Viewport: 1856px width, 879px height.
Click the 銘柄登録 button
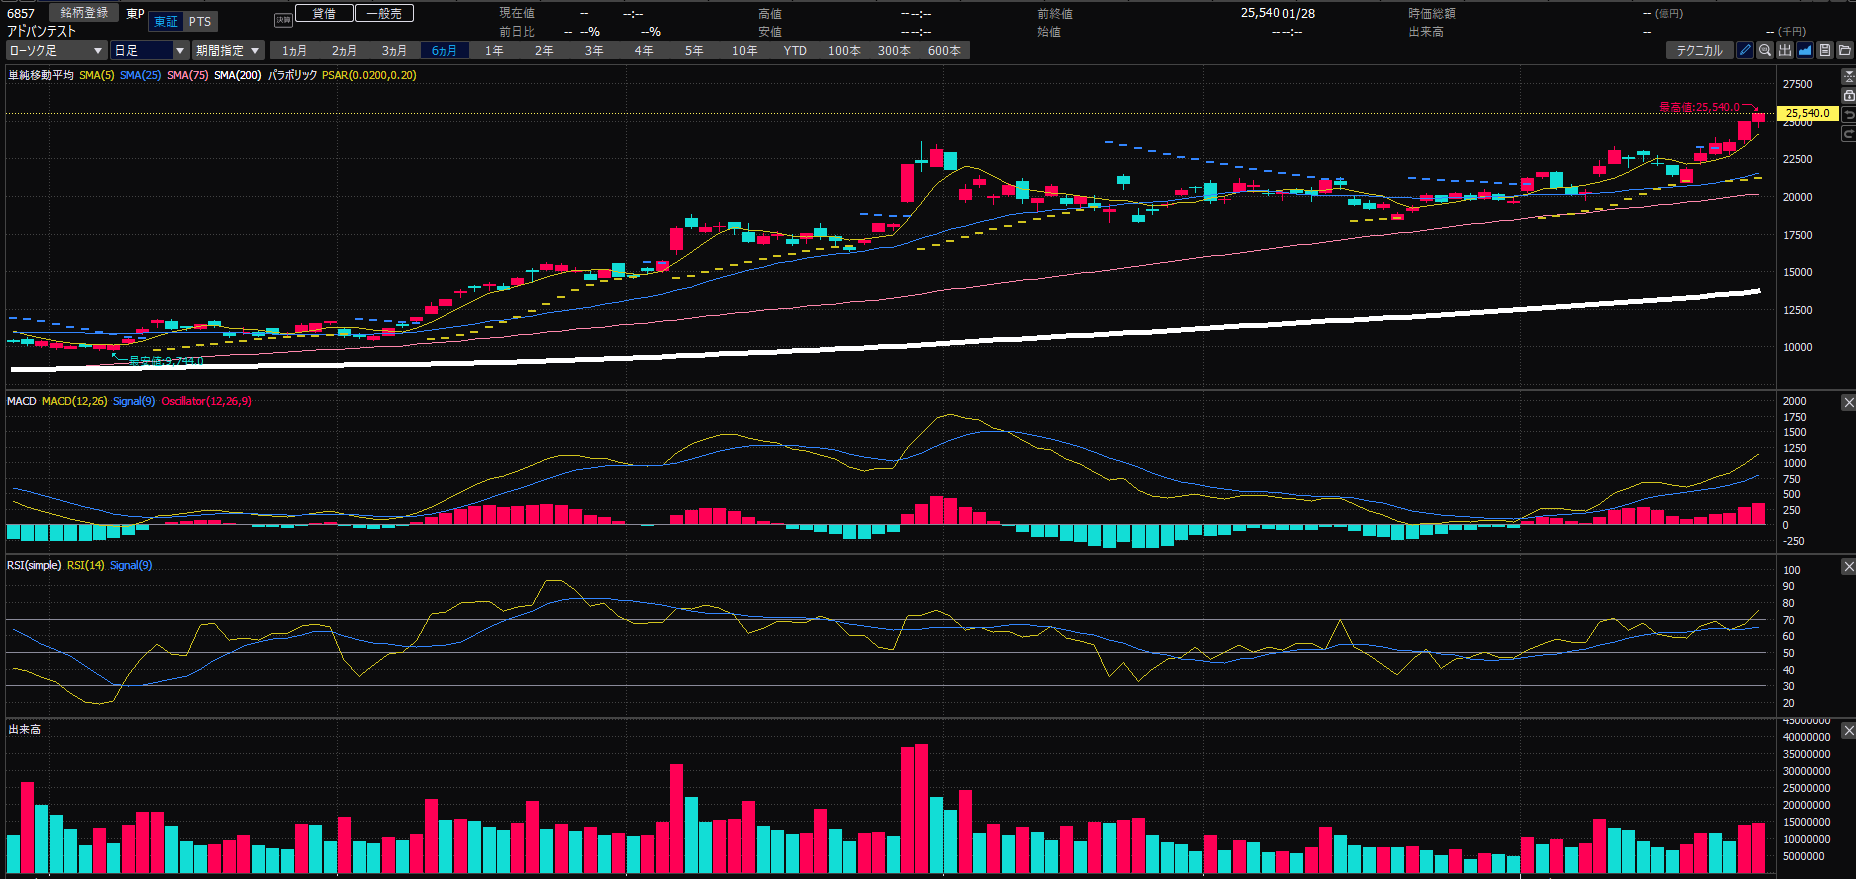tap(84, 13)
